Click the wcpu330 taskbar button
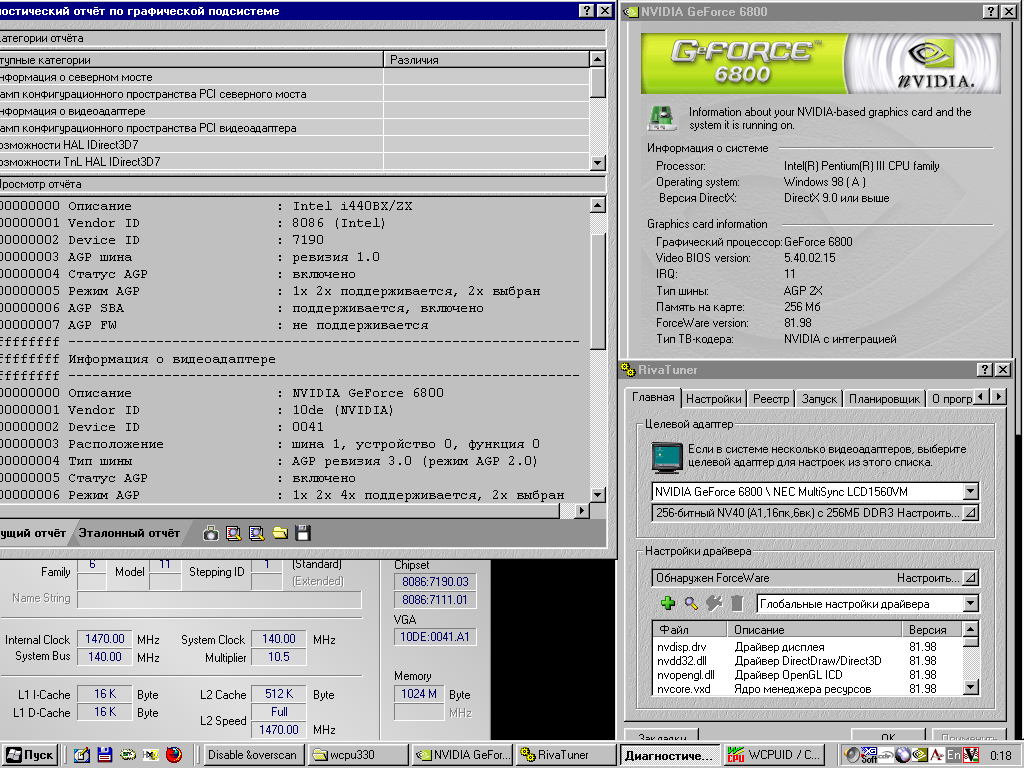Screen dimensions: 1024x768 [357, 755]
